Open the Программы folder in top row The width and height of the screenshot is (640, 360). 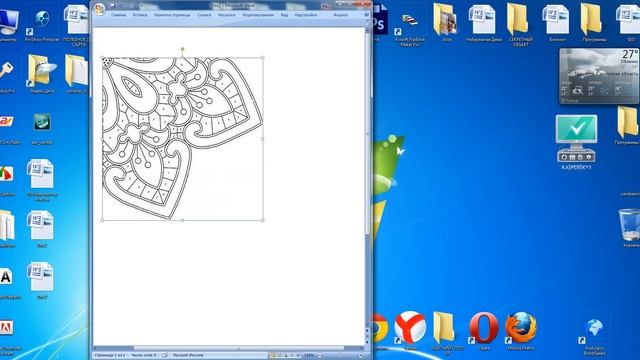(593, 22)
